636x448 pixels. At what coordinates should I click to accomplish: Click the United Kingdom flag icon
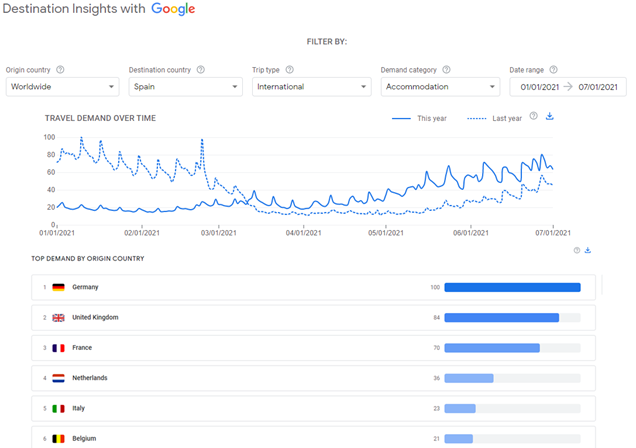pos(58,318)
